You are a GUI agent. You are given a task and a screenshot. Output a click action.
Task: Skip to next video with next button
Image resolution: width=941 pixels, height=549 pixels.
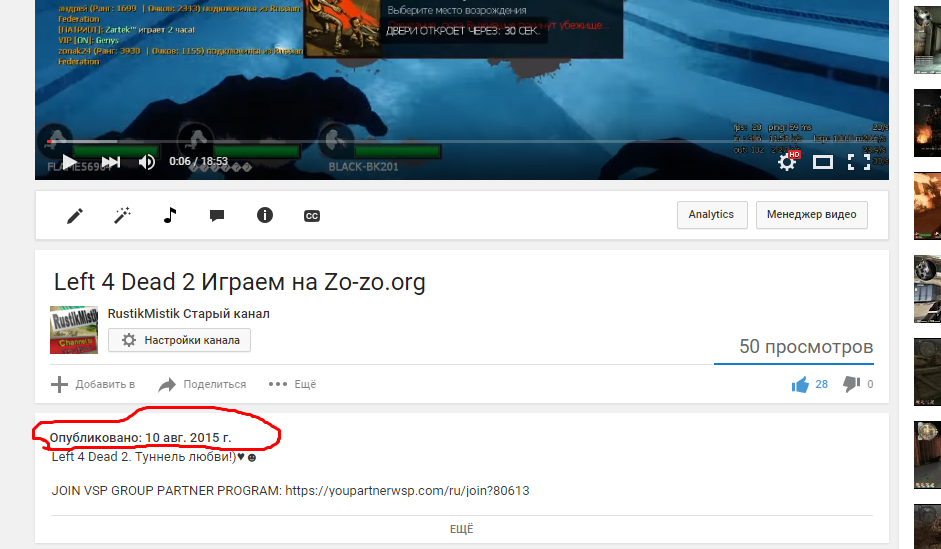click(111, 161)
